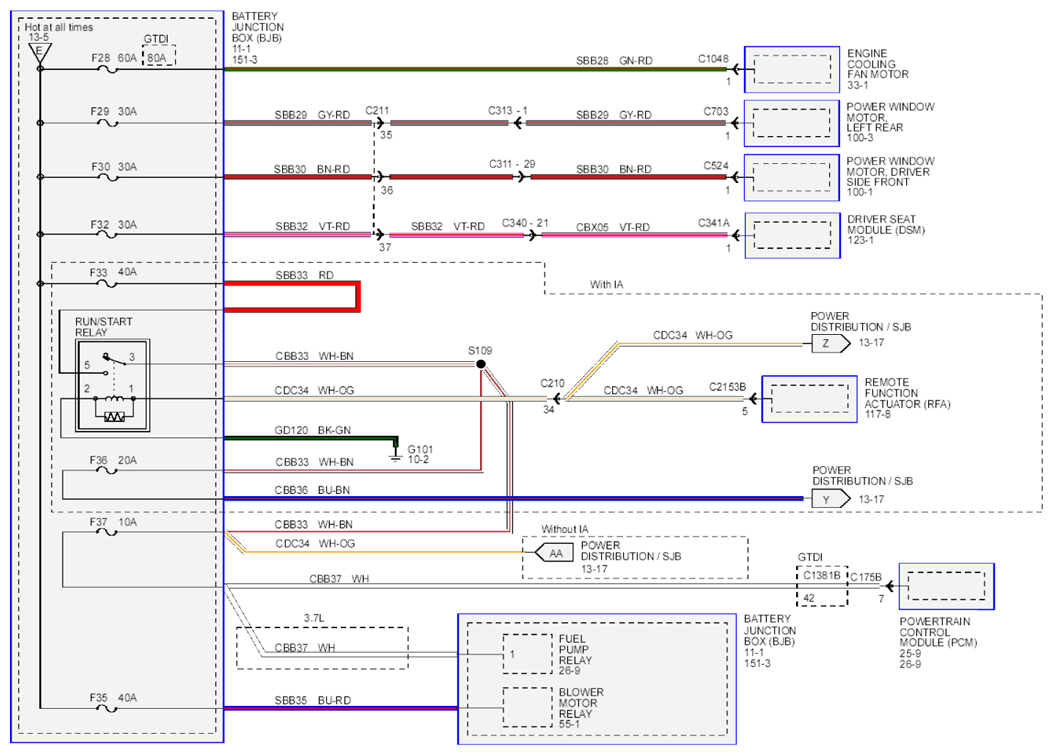
Task: Open the Z power distribution arrow connector
Action: tap(831, 343)
